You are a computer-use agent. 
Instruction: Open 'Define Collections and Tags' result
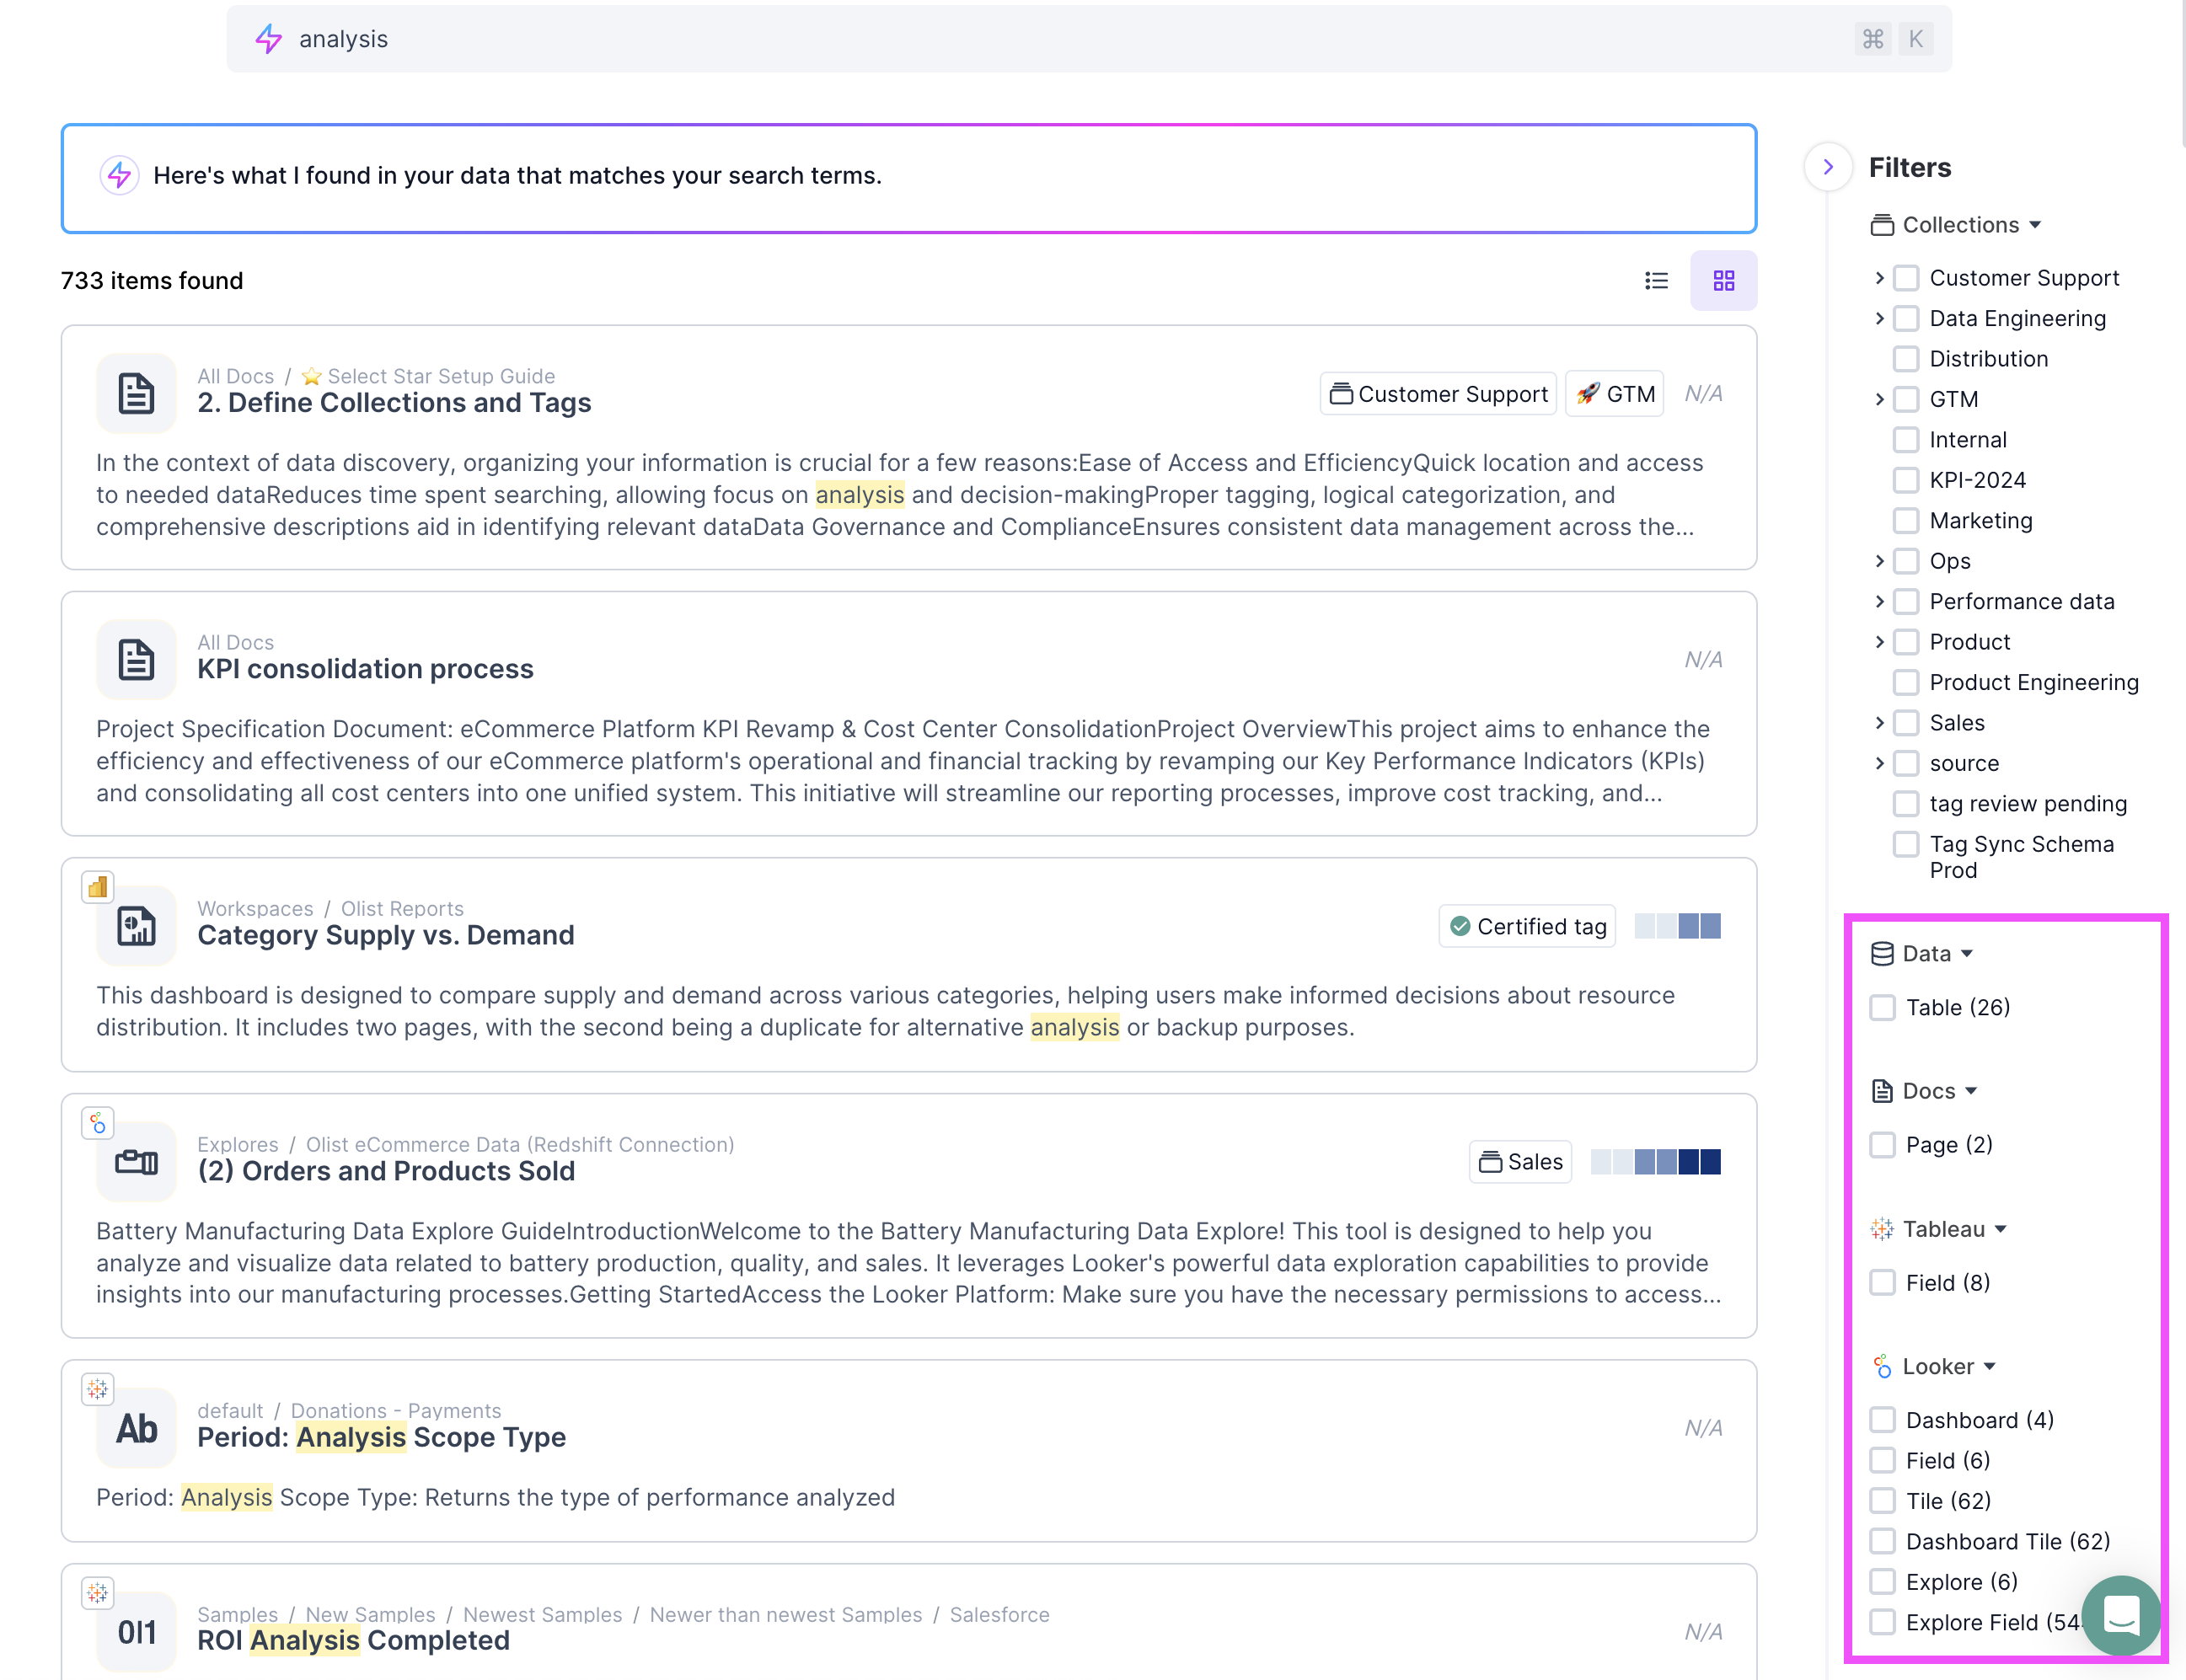pos(394,403)
